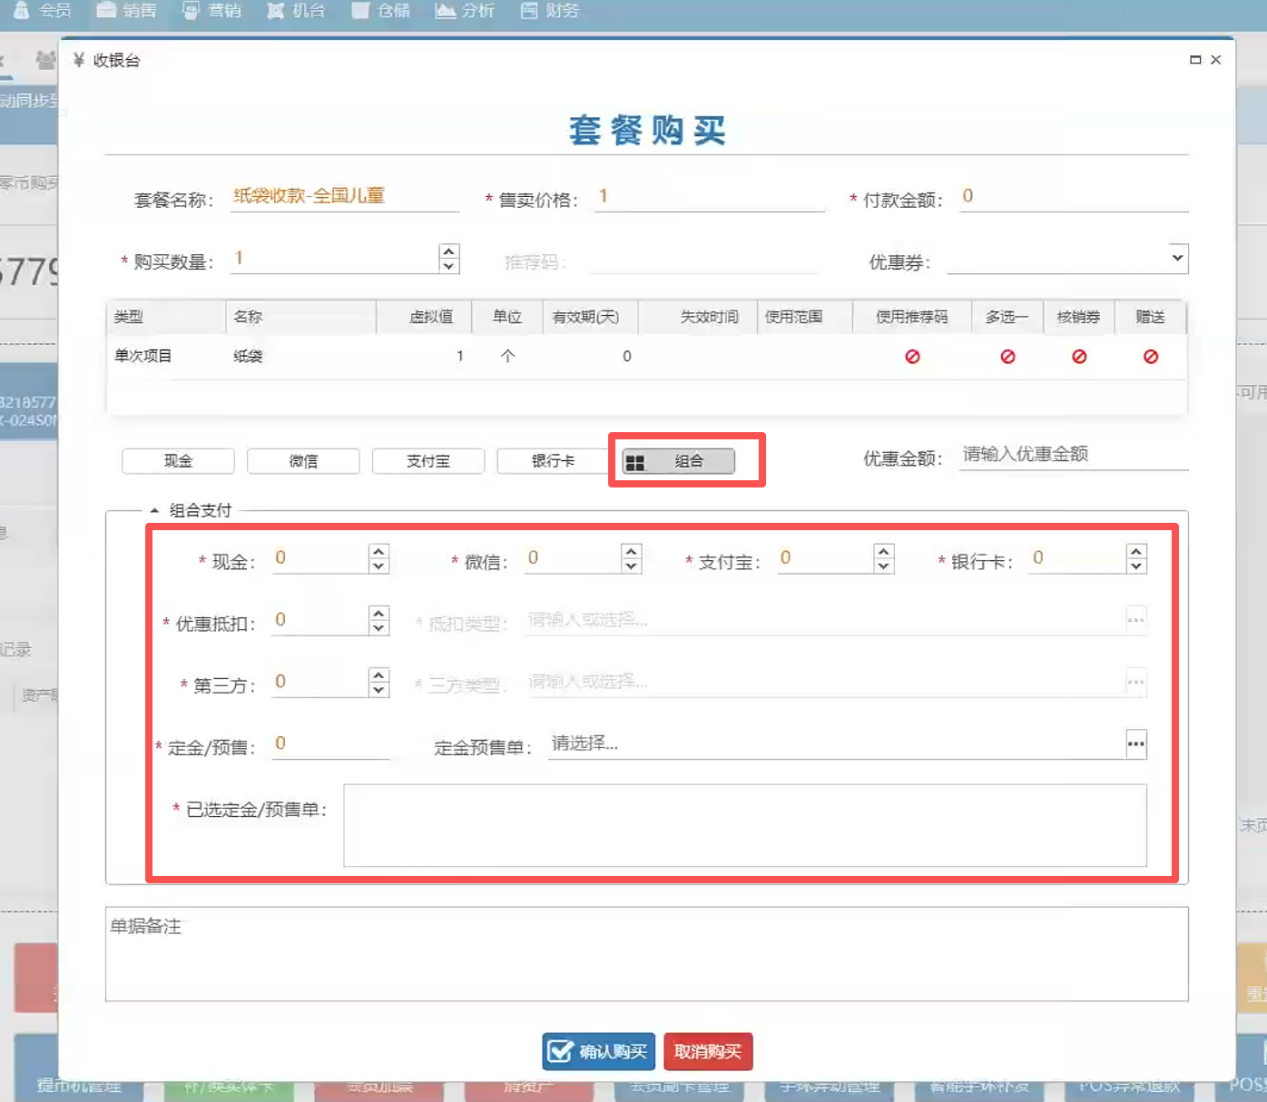1267x1102 pixels.
Task: Open the 分析 menu in top bar
Action: click(x=465, y=11)
